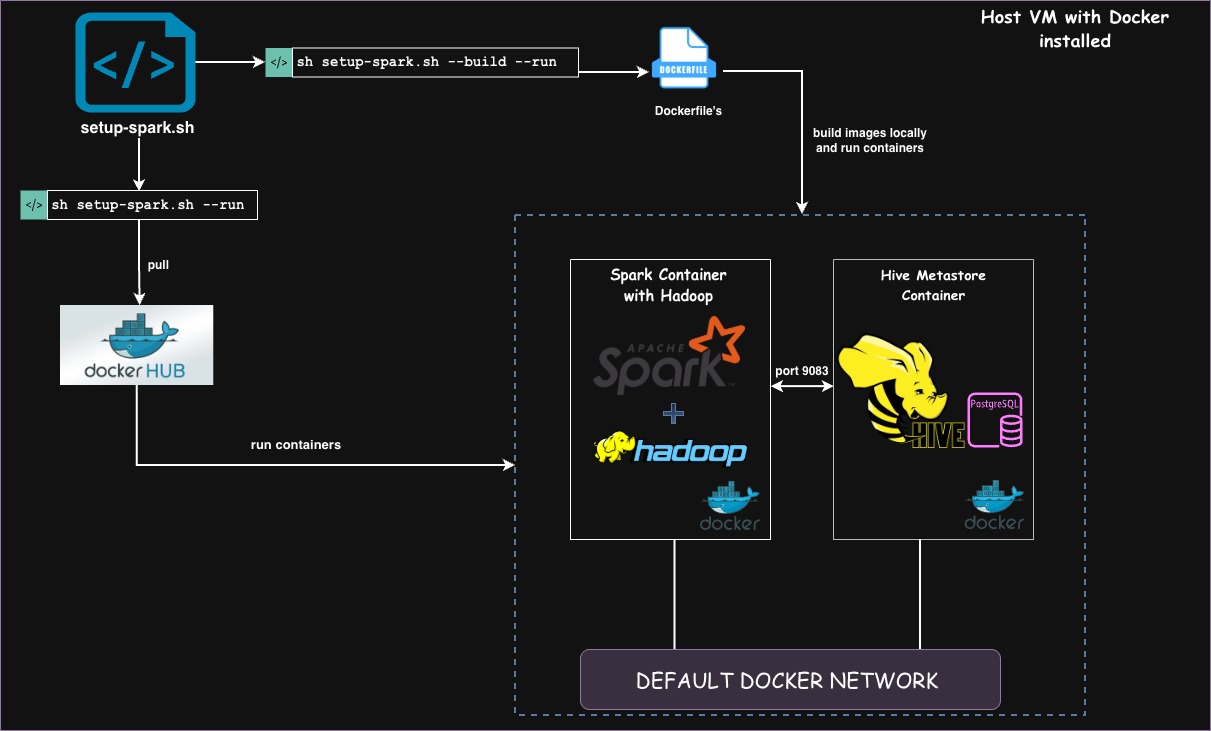Click the Spark Container with Hadoop title
Viewport: 1211px width, 731px height.
pyautogui.click(x=670, y=285)
